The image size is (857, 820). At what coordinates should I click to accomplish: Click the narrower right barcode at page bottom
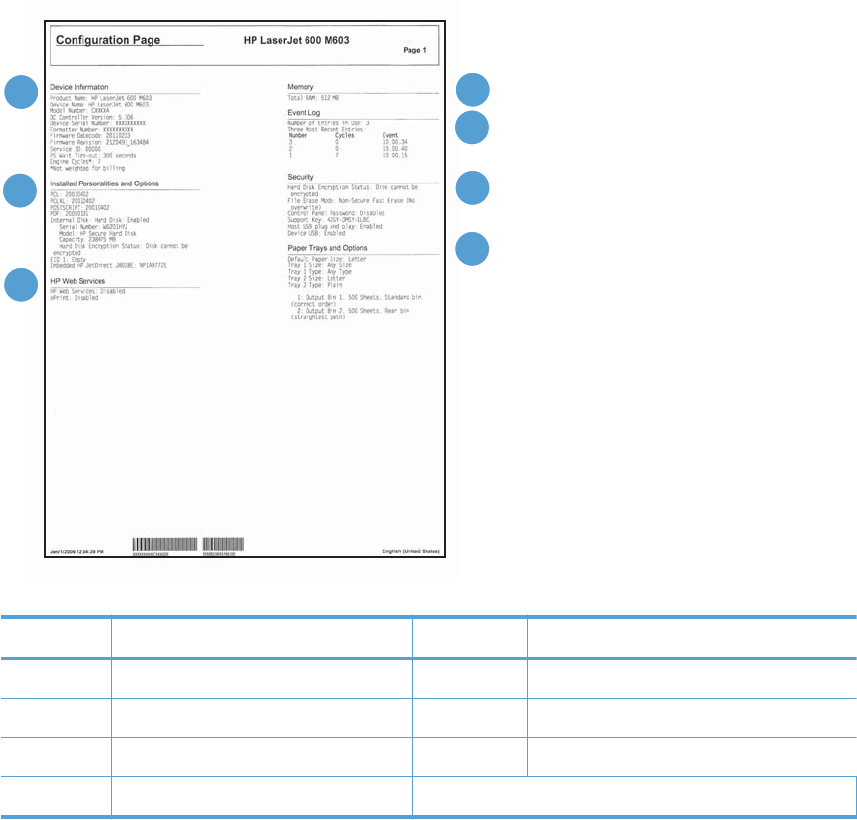pyautogui.click(x=224, y=544)
